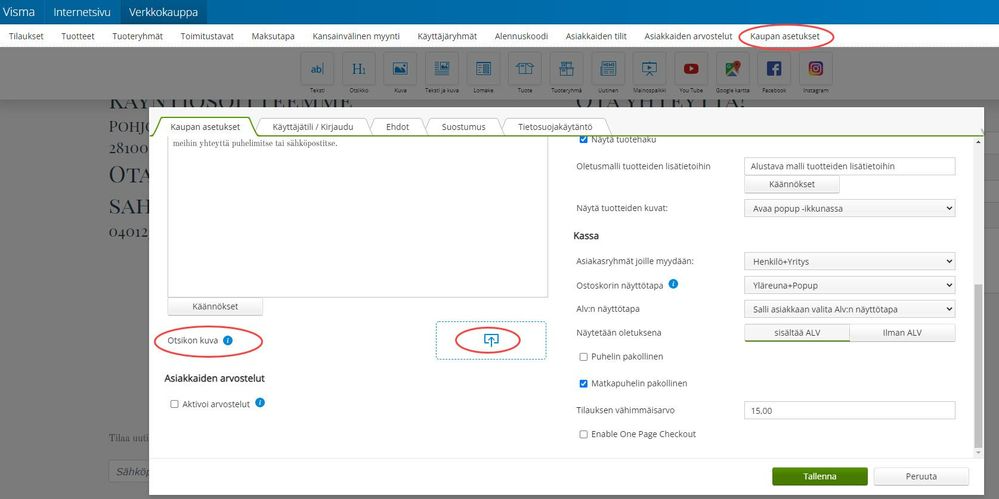Open Ostoskorin näyttötapa dropdown
Viewport: 999px width, 499px height.
(850, 285)
